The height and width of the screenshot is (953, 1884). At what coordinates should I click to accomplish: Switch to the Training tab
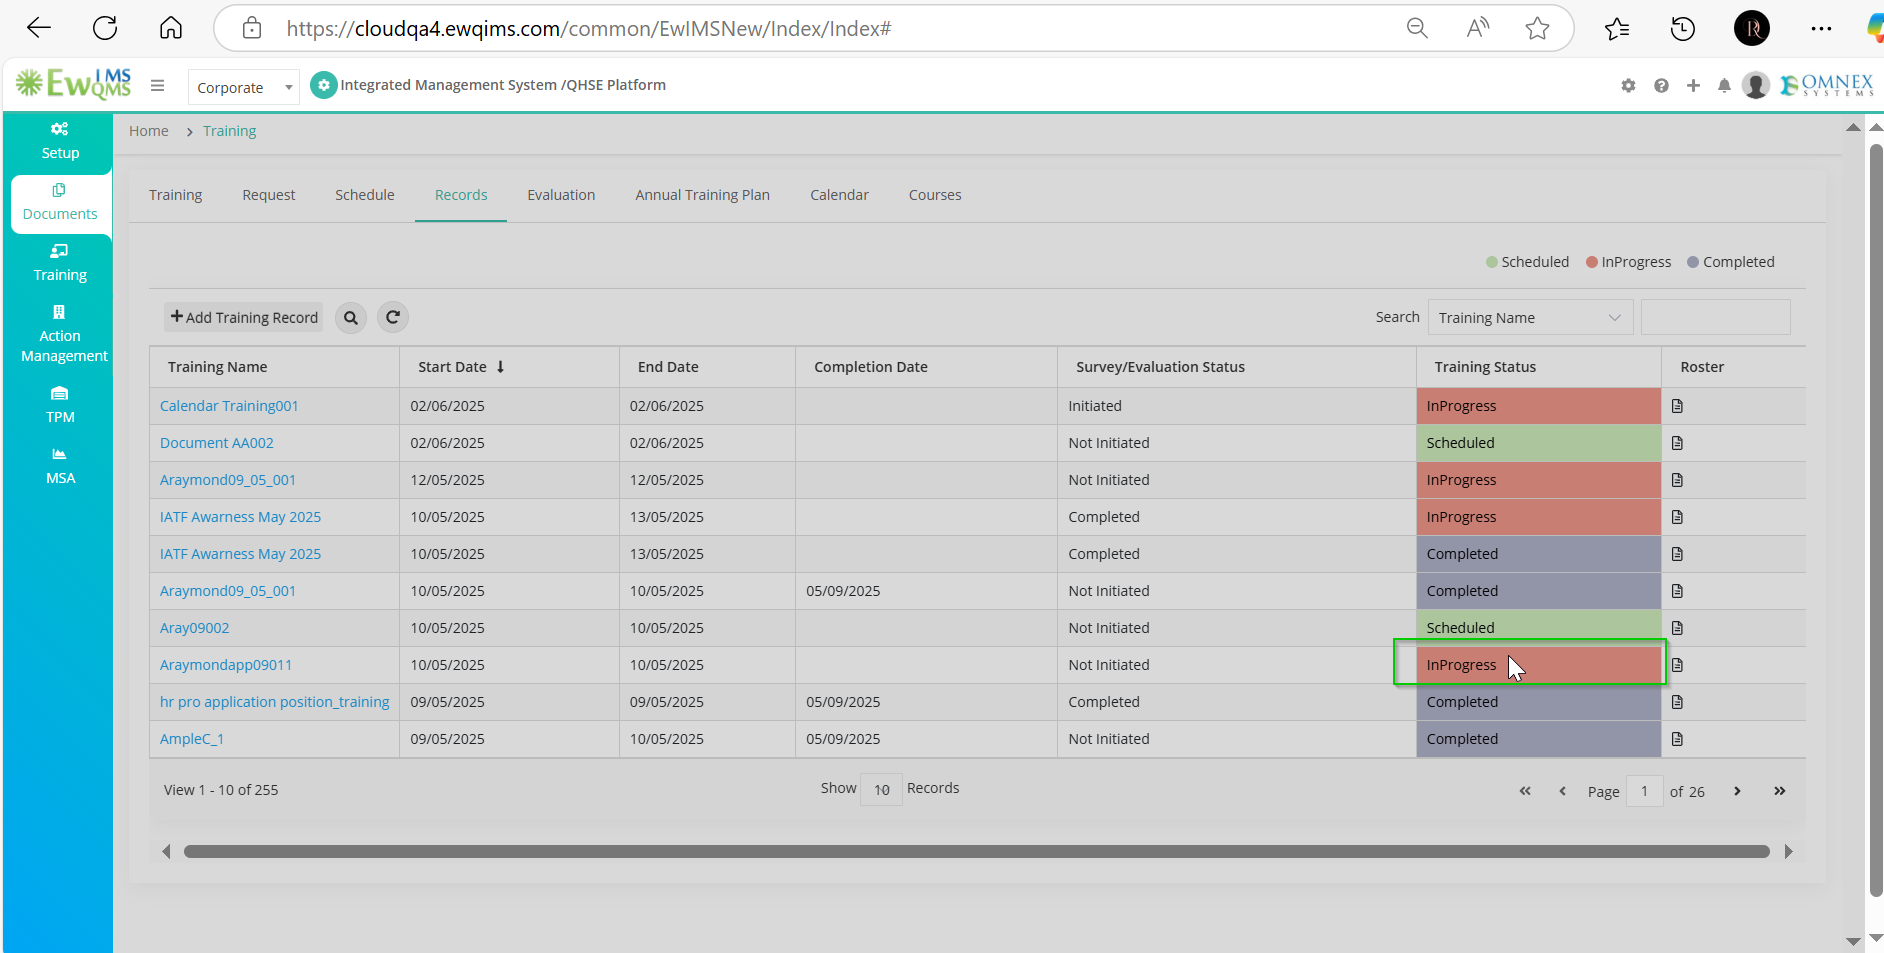(x=175, y=195)
